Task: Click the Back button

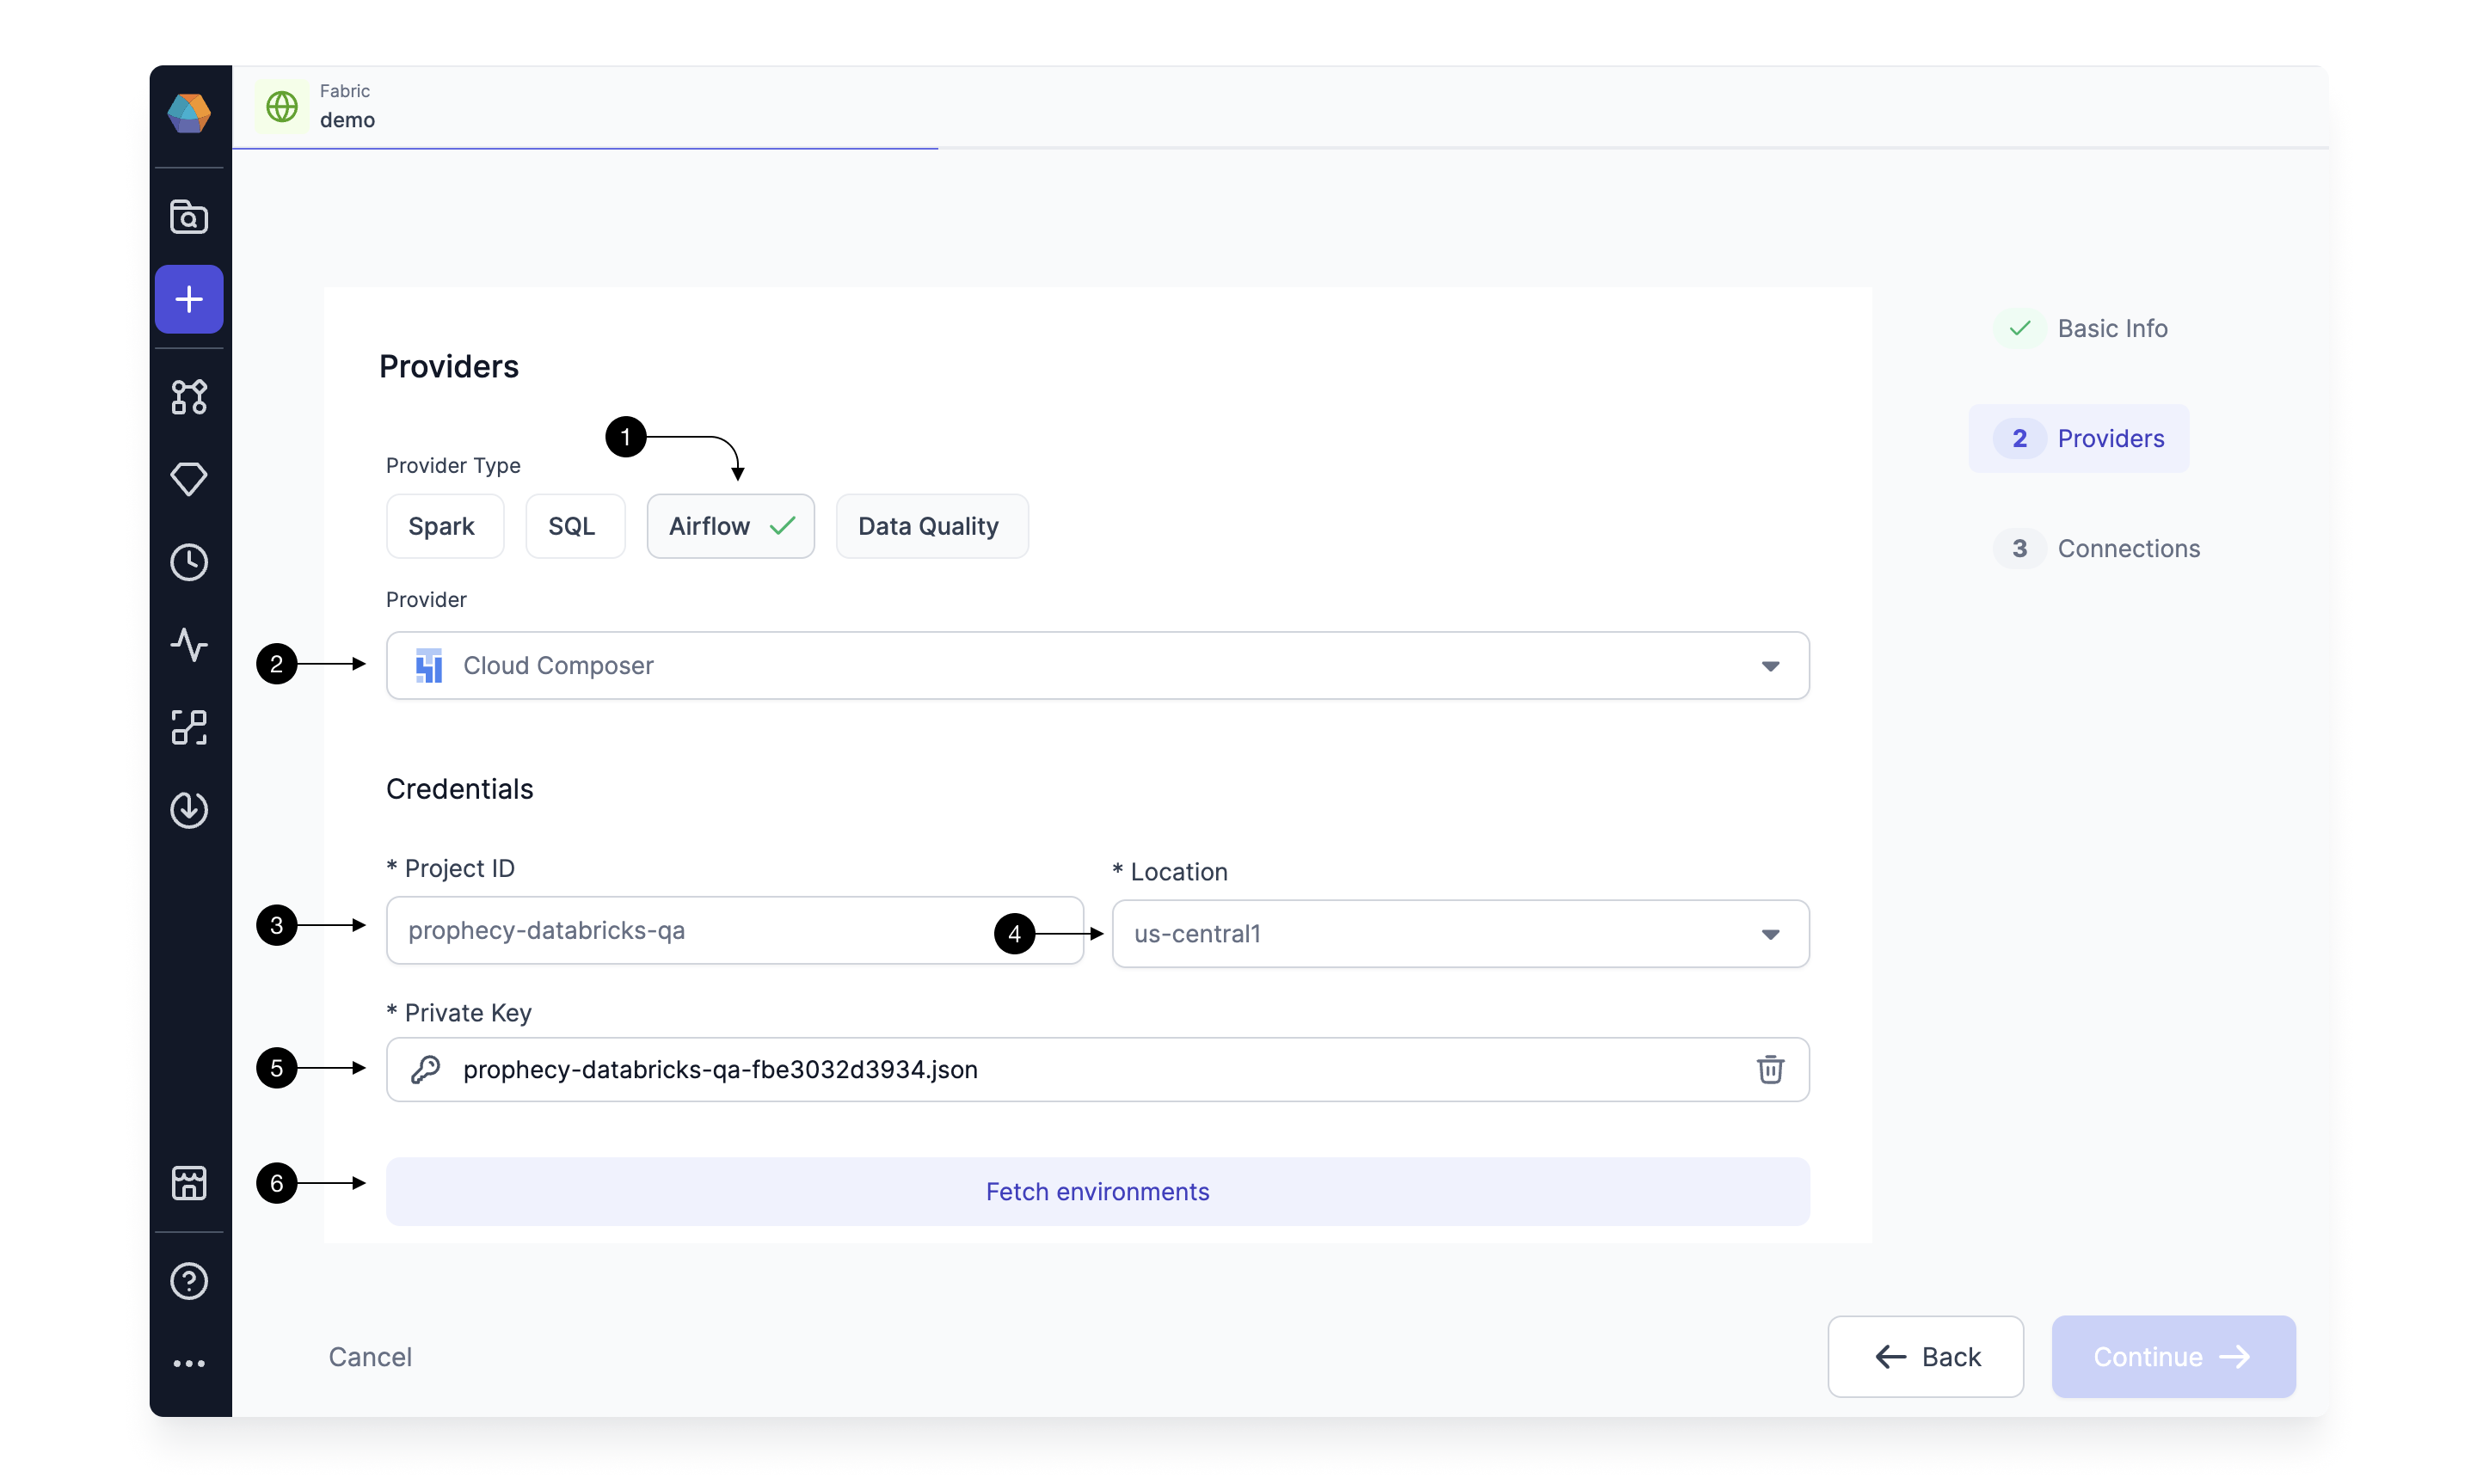Action: [x=1925, y=1356]
